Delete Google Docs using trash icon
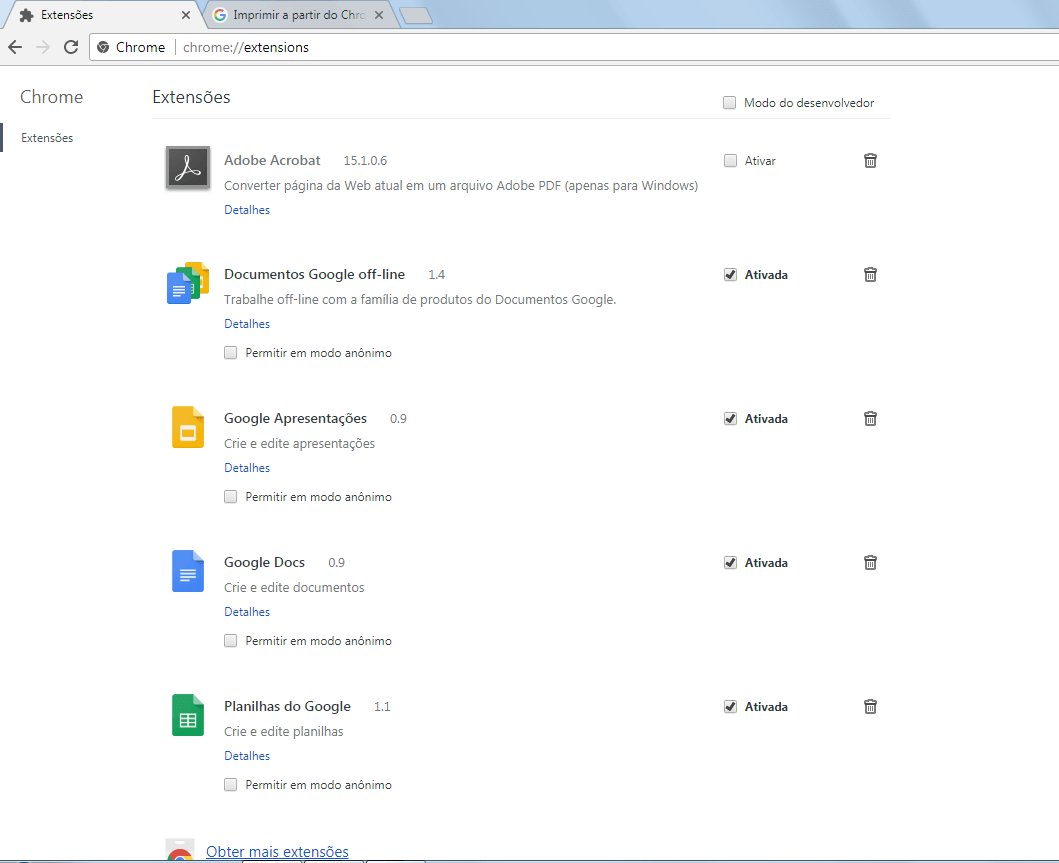This screenshot has height=863, width=1059. [870, 563]
